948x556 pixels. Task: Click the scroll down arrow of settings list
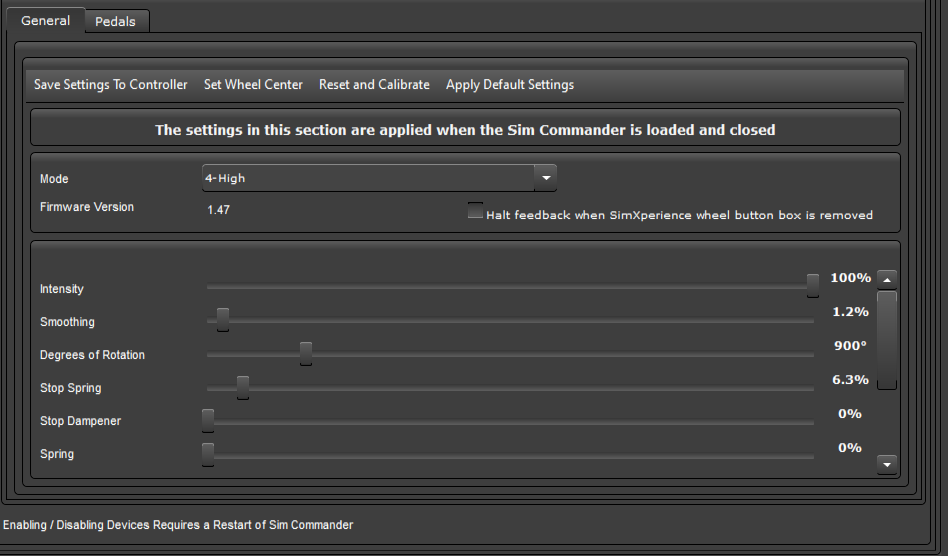[887, 465]
